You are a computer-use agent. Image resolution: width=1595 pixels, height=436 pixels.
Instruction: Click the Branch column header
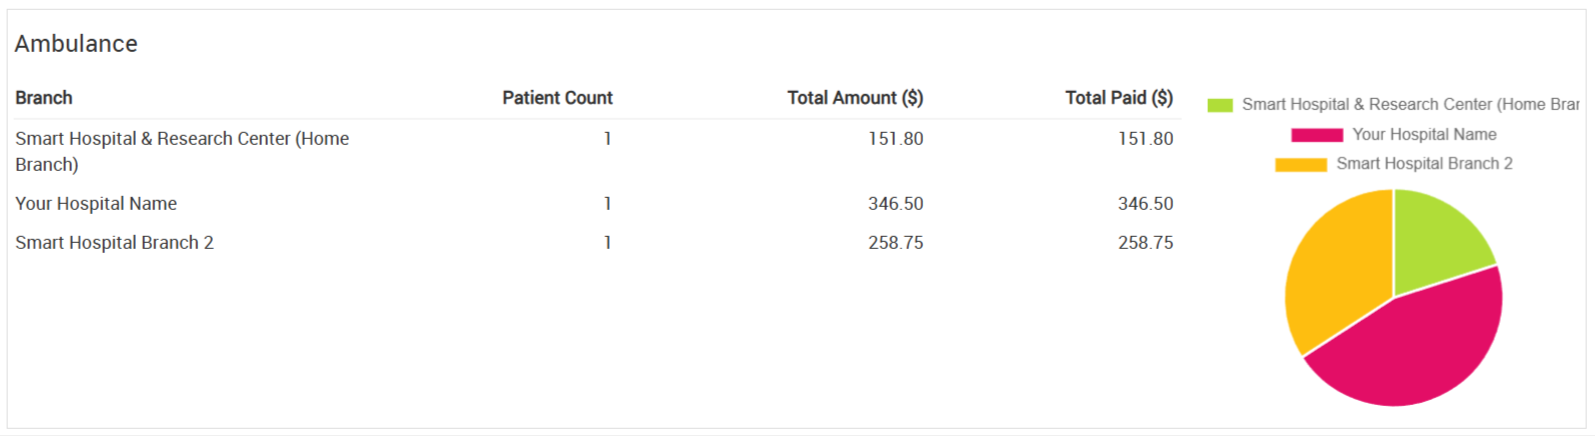pyautogui.click(x=44, y=98)
